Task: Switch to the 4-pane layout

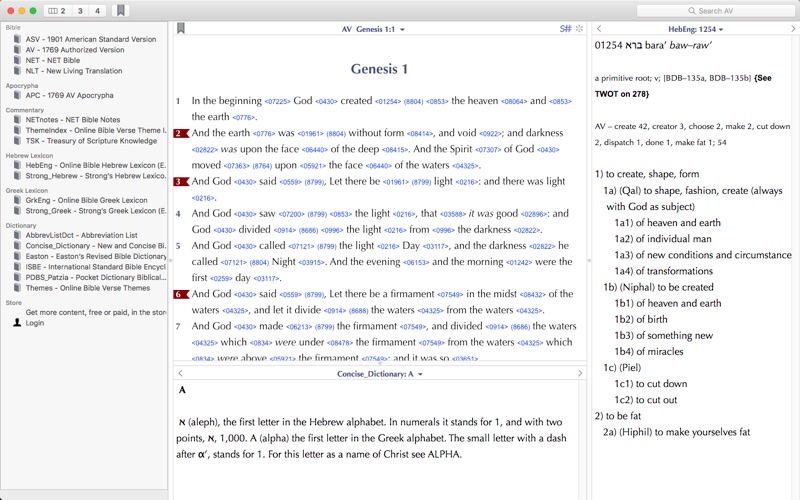Action: pyautogui.click(x=97, y=11)
